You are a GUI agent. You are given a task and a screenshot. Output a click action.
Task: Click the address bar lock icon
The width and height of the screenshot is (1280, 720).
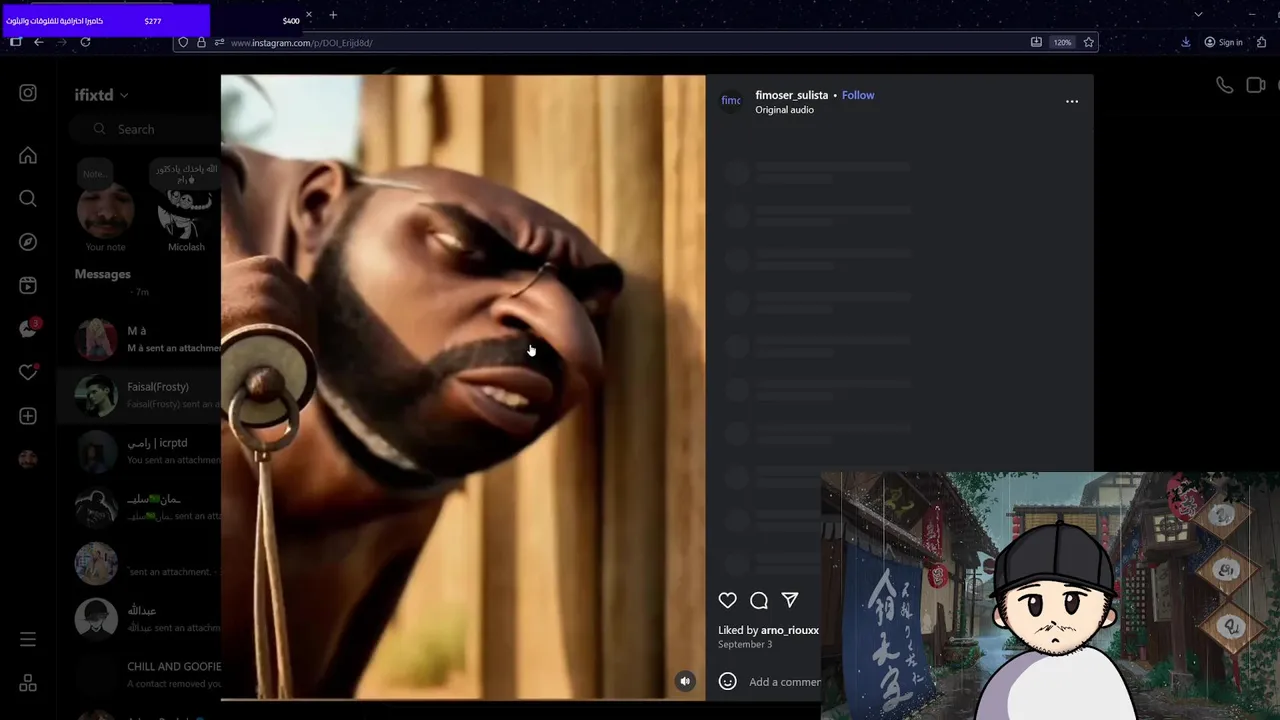(201, 42)
